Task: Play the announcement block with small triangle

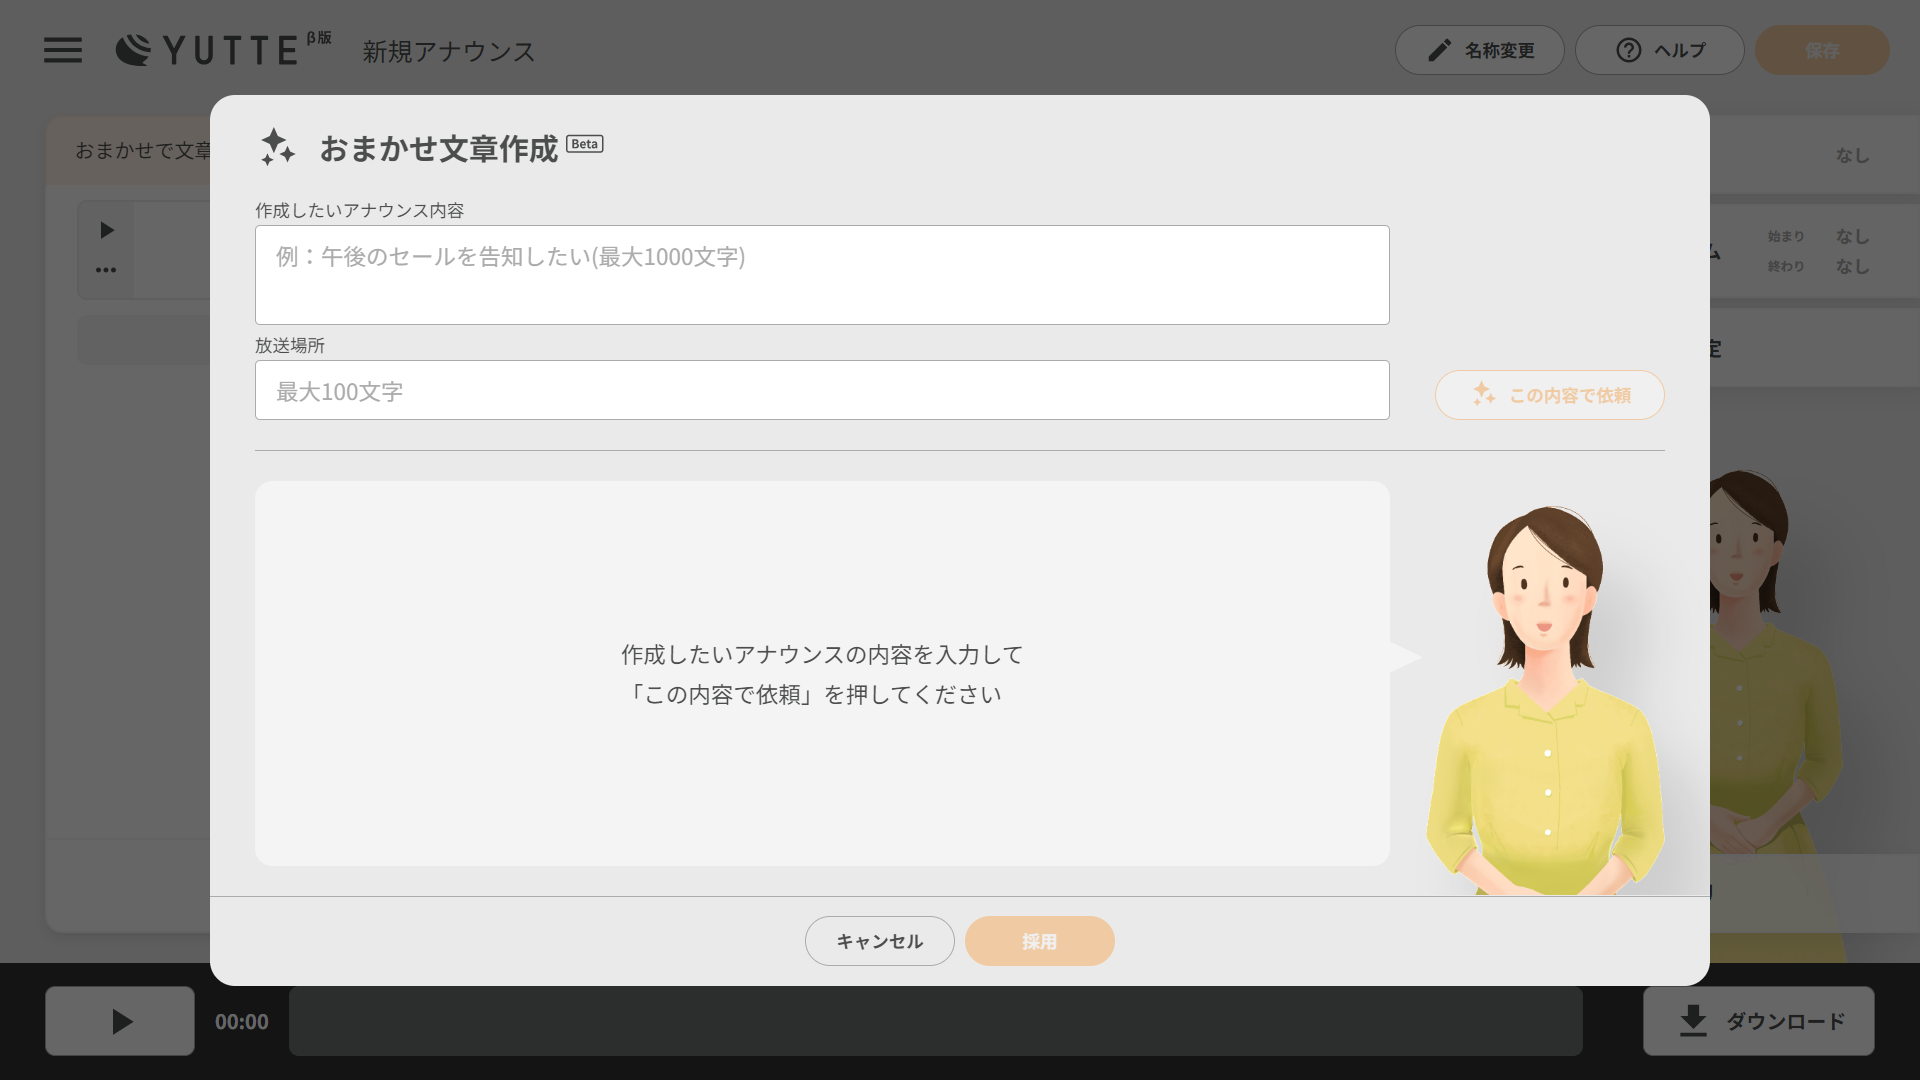Action: pos(107,231)
